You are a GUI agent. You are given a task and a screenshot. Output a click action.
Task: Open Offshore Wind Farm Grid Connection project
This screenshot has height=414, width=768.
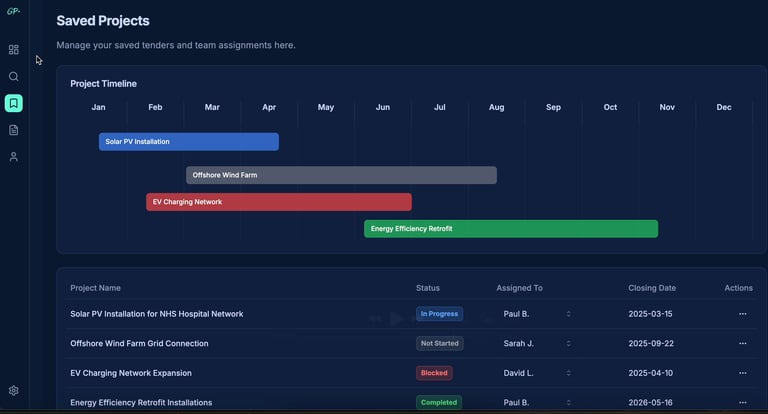[x=139, y=343]
